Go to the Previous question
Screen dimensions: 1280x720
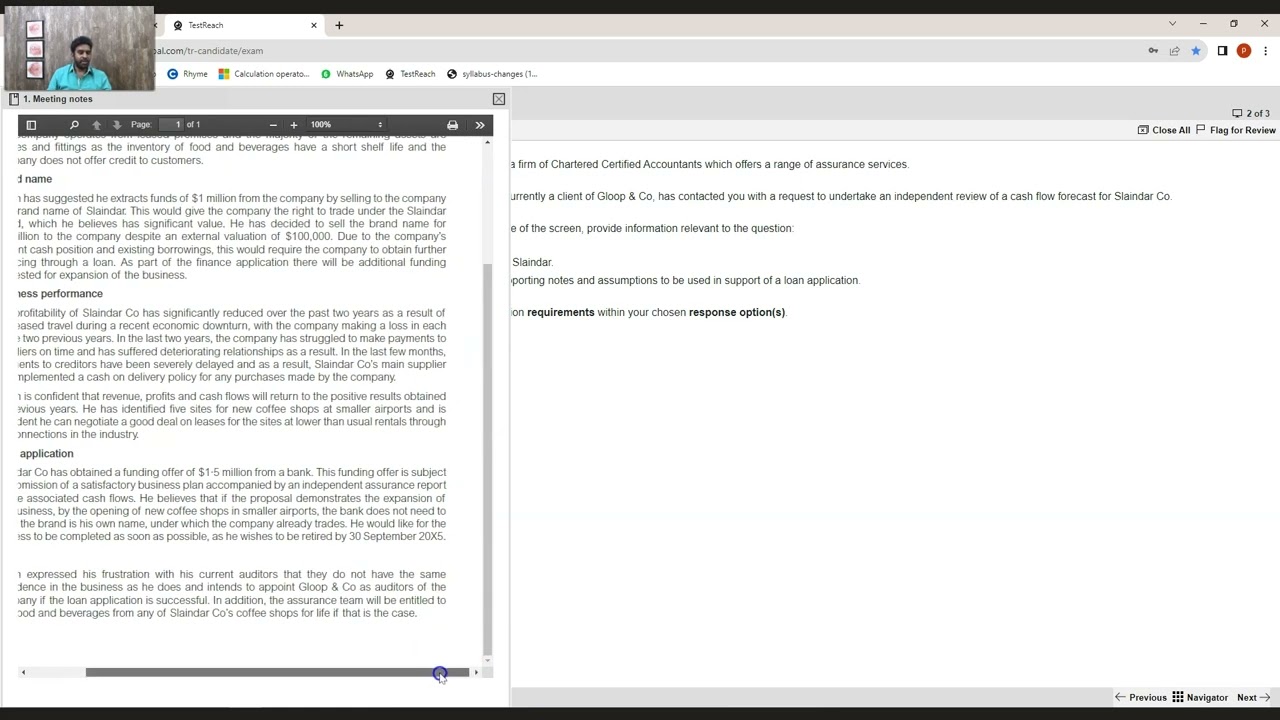coord(1141,697)
